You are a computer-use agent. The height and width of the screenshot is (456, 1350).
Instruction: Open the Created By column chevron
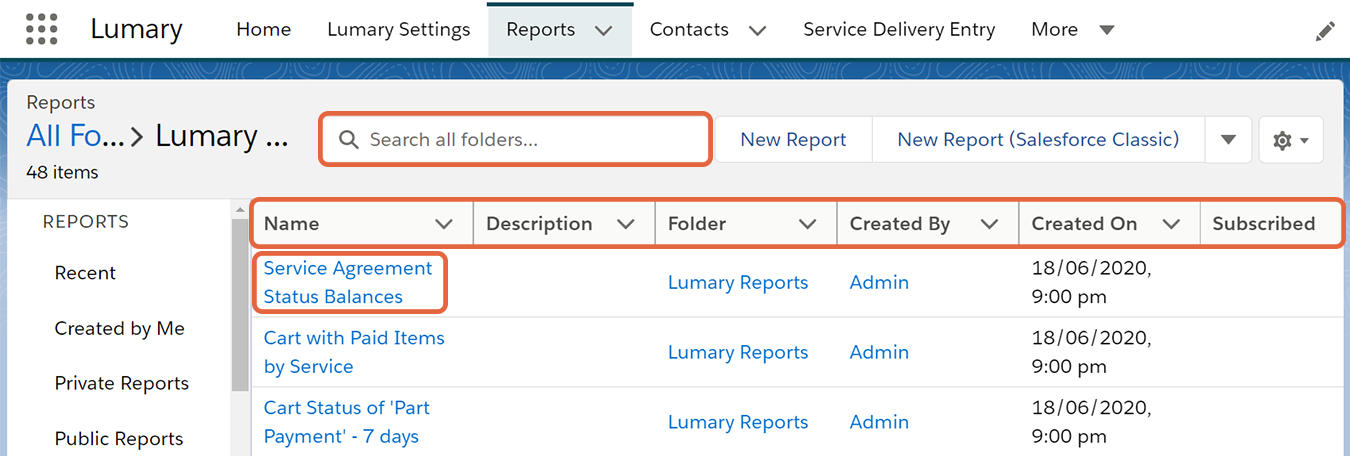click(x=990, y=224)
